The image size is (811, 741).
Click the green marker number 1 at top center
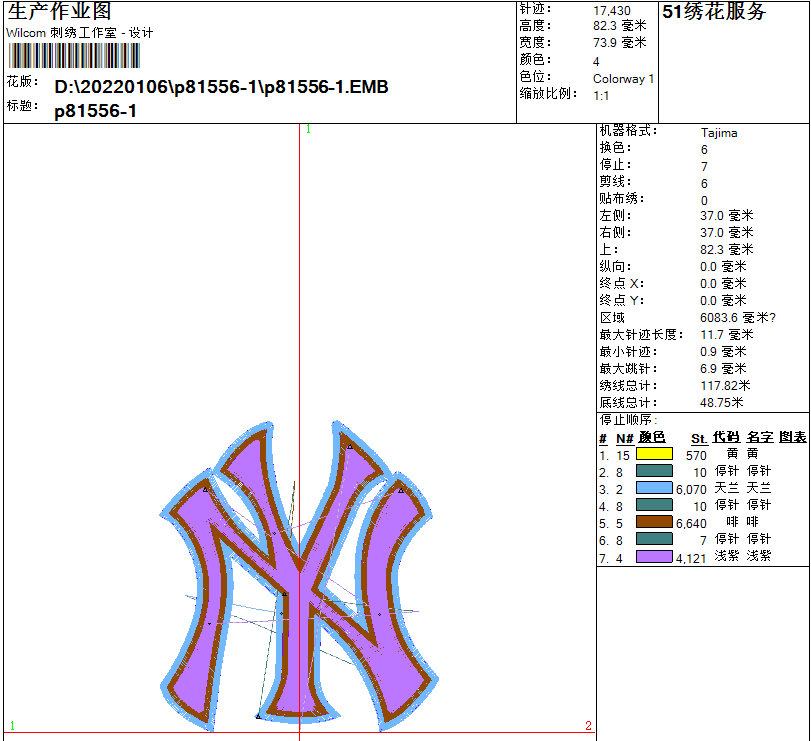(x=308, y=129)
